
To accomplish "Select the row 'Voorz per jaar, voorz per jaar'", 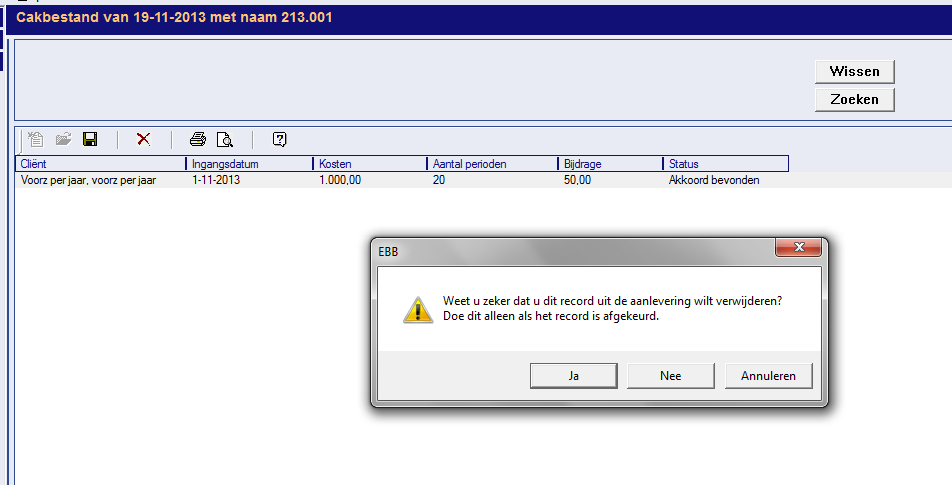I will tap(100, 181).
